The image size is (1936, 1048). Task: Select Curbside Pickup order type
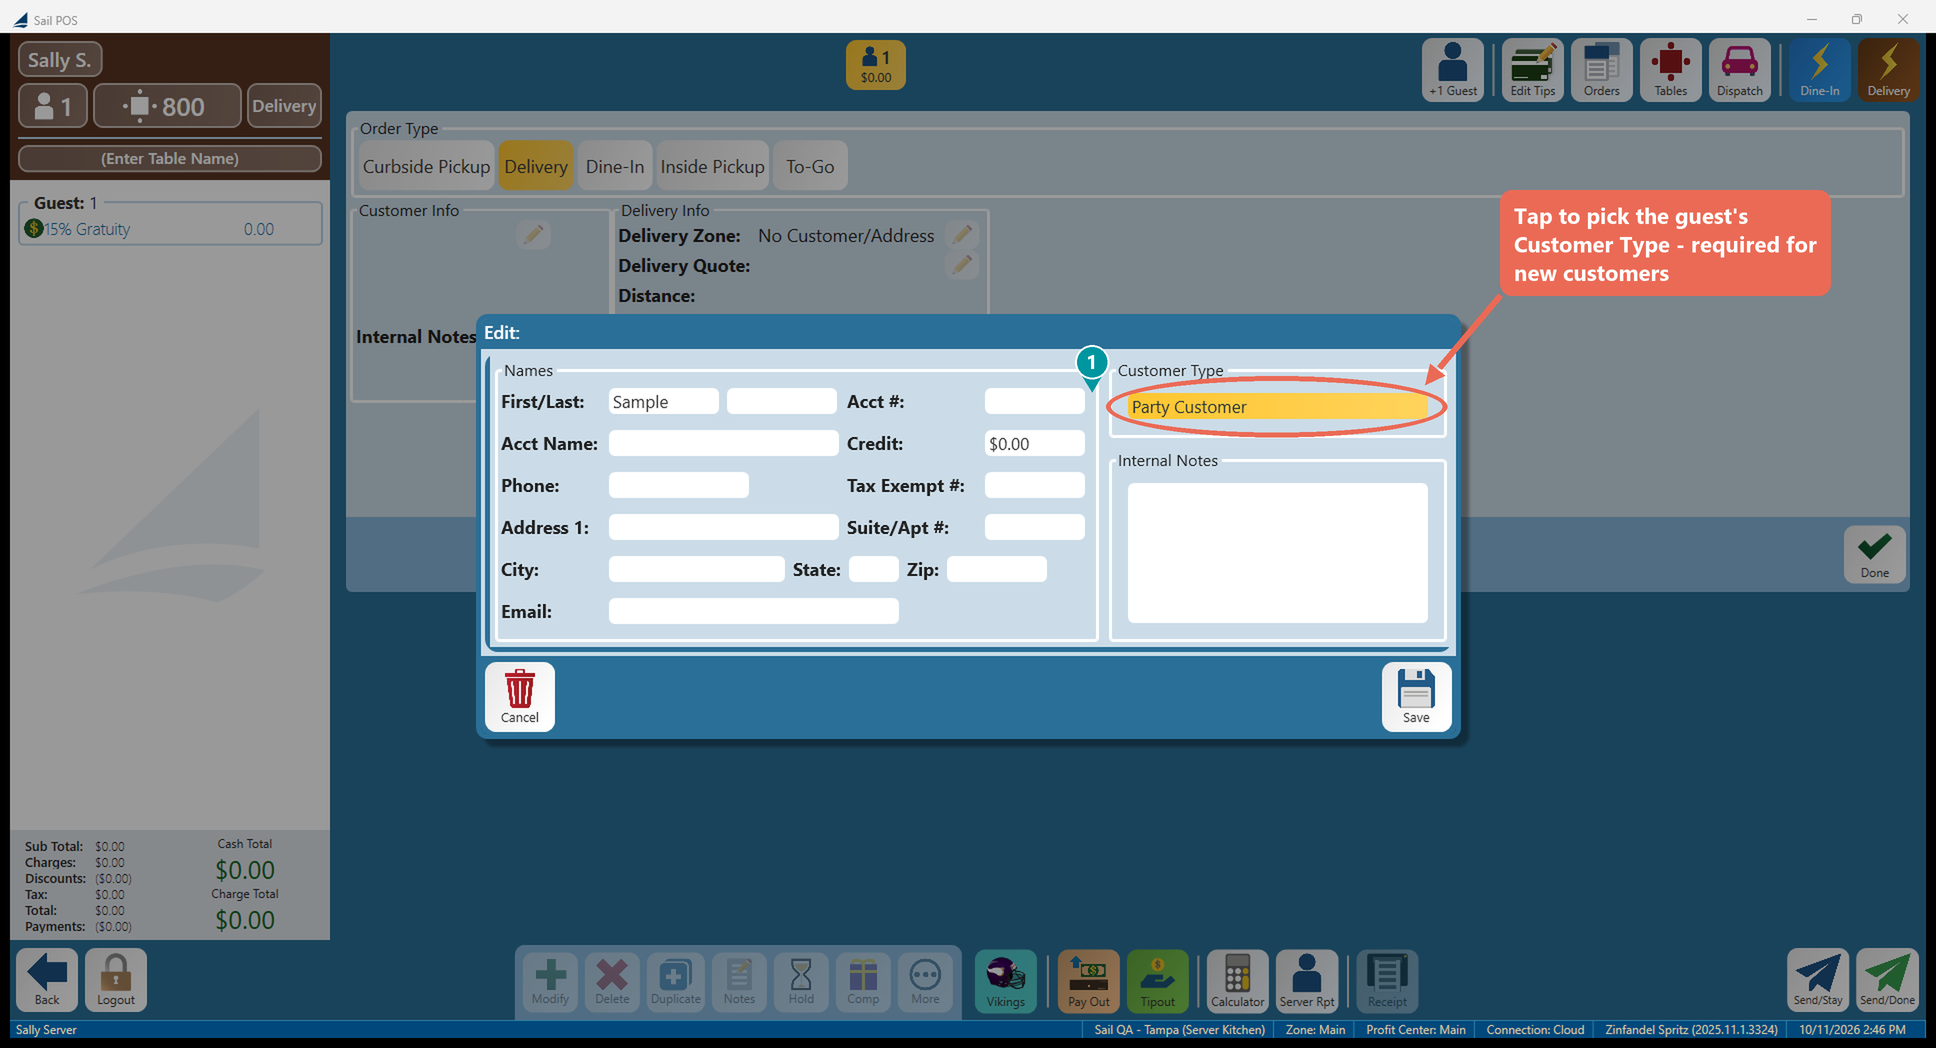426,166
